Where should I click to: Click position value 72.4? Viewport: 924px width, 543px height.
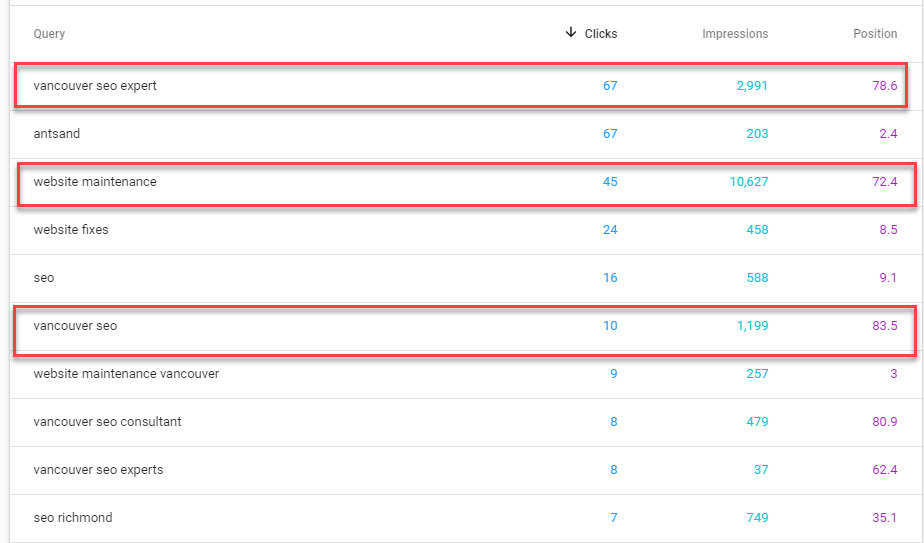pos(885,182)
